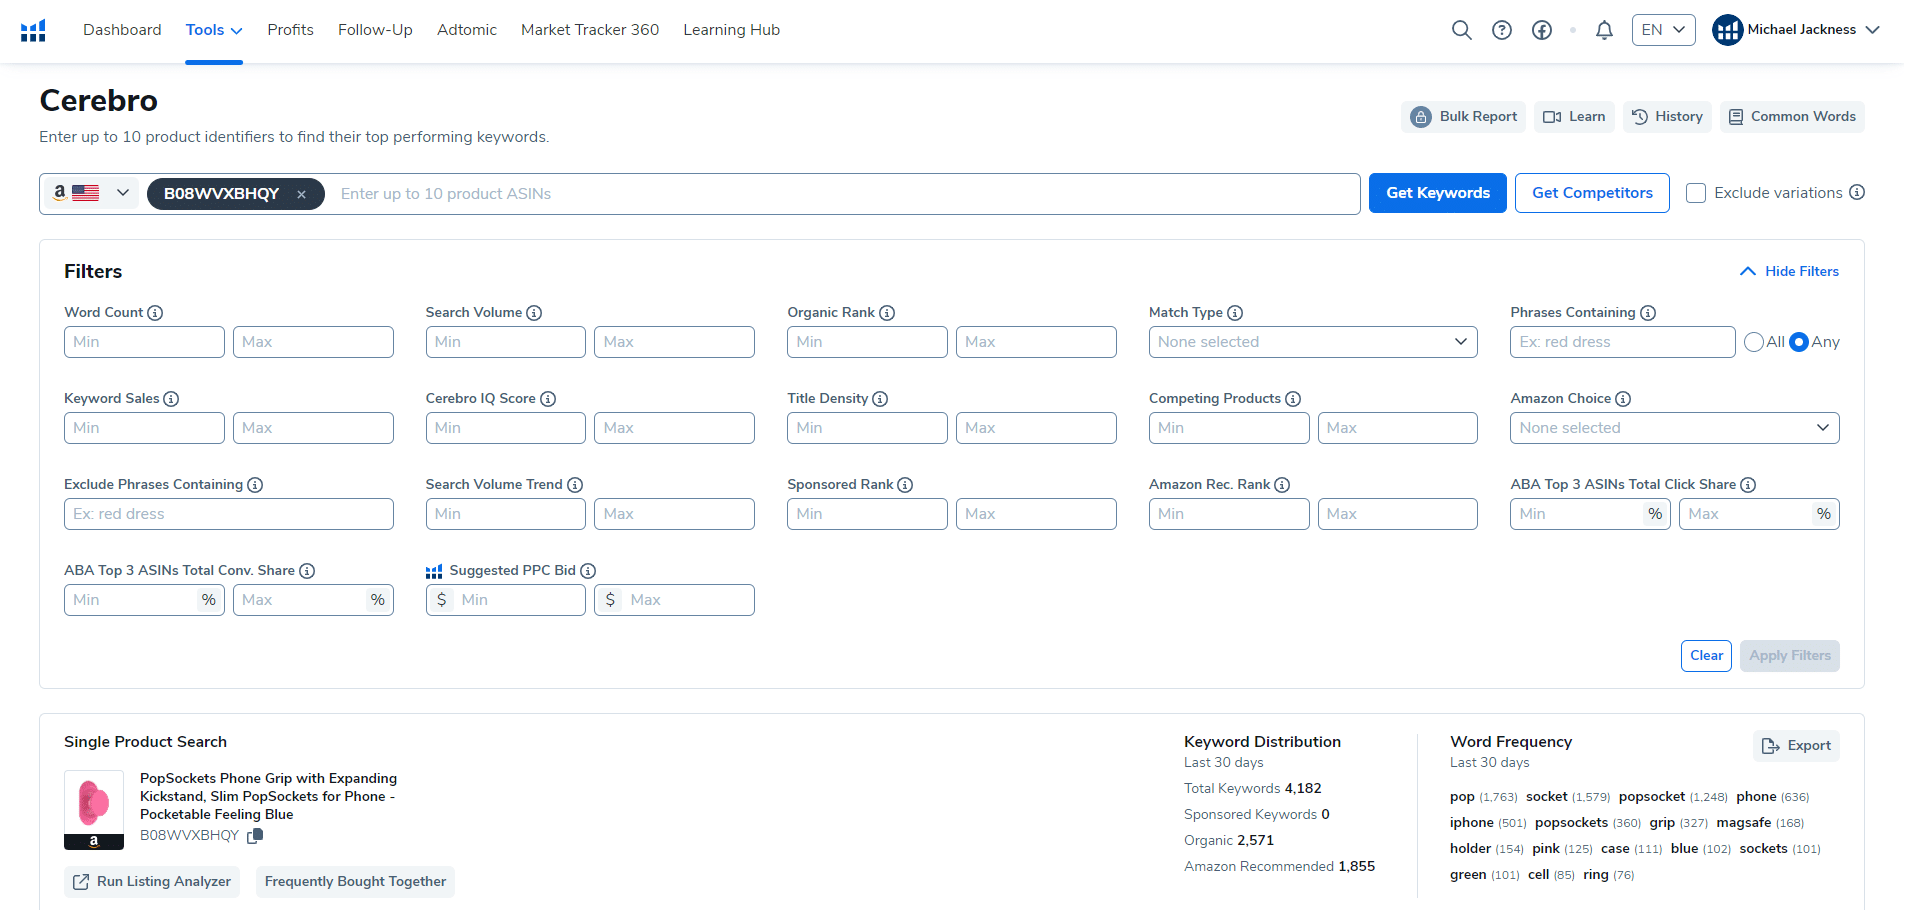Copy ASIN B08WVXBHQY with copy icon
Screen dimensions: 1907x910
coord(255,836)
